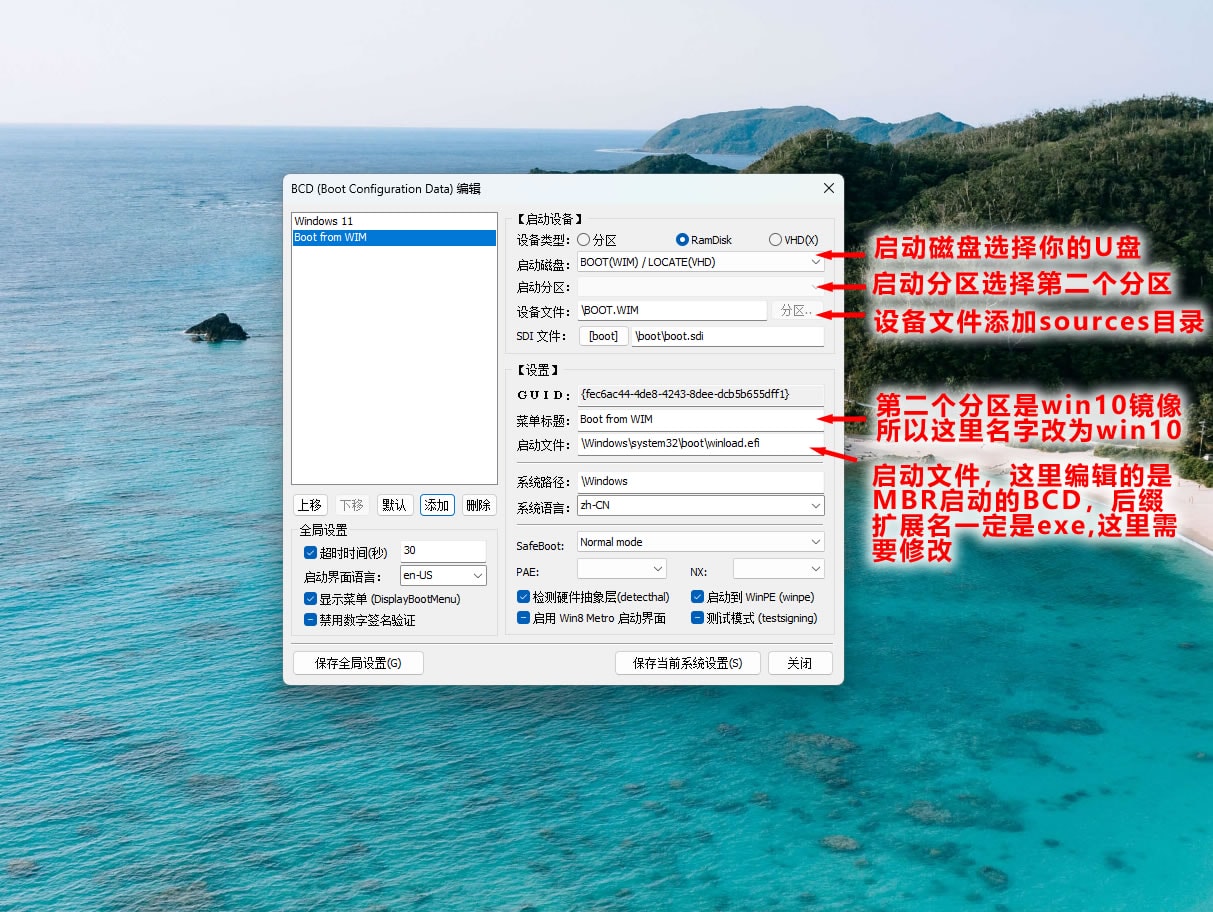This screenshot has height=912, width=1213.
Task: Select the VHD(X) device type option
Action: 775,240
